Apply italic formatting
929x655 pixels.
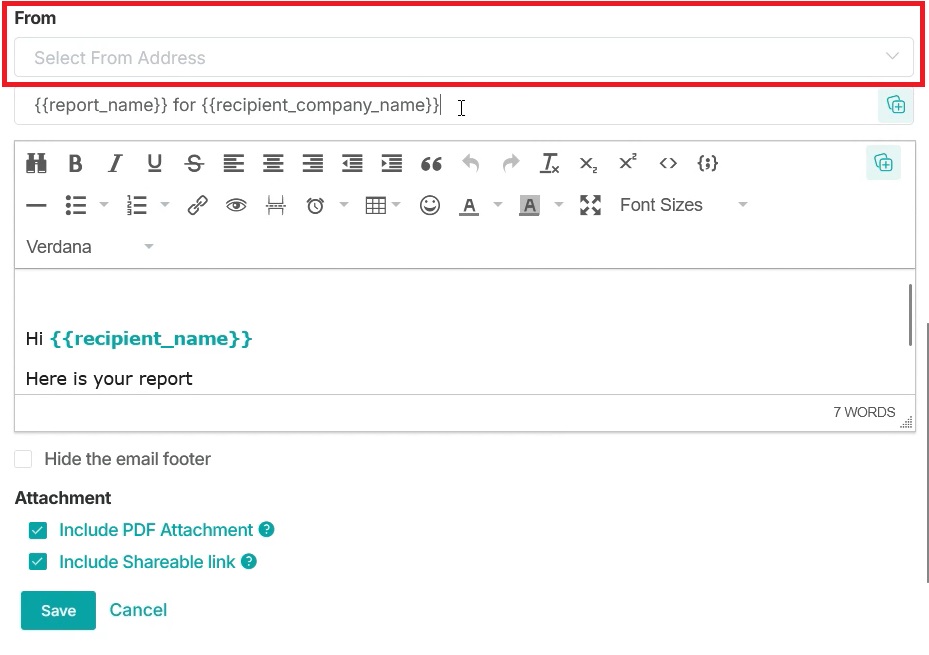click(115, 163)
